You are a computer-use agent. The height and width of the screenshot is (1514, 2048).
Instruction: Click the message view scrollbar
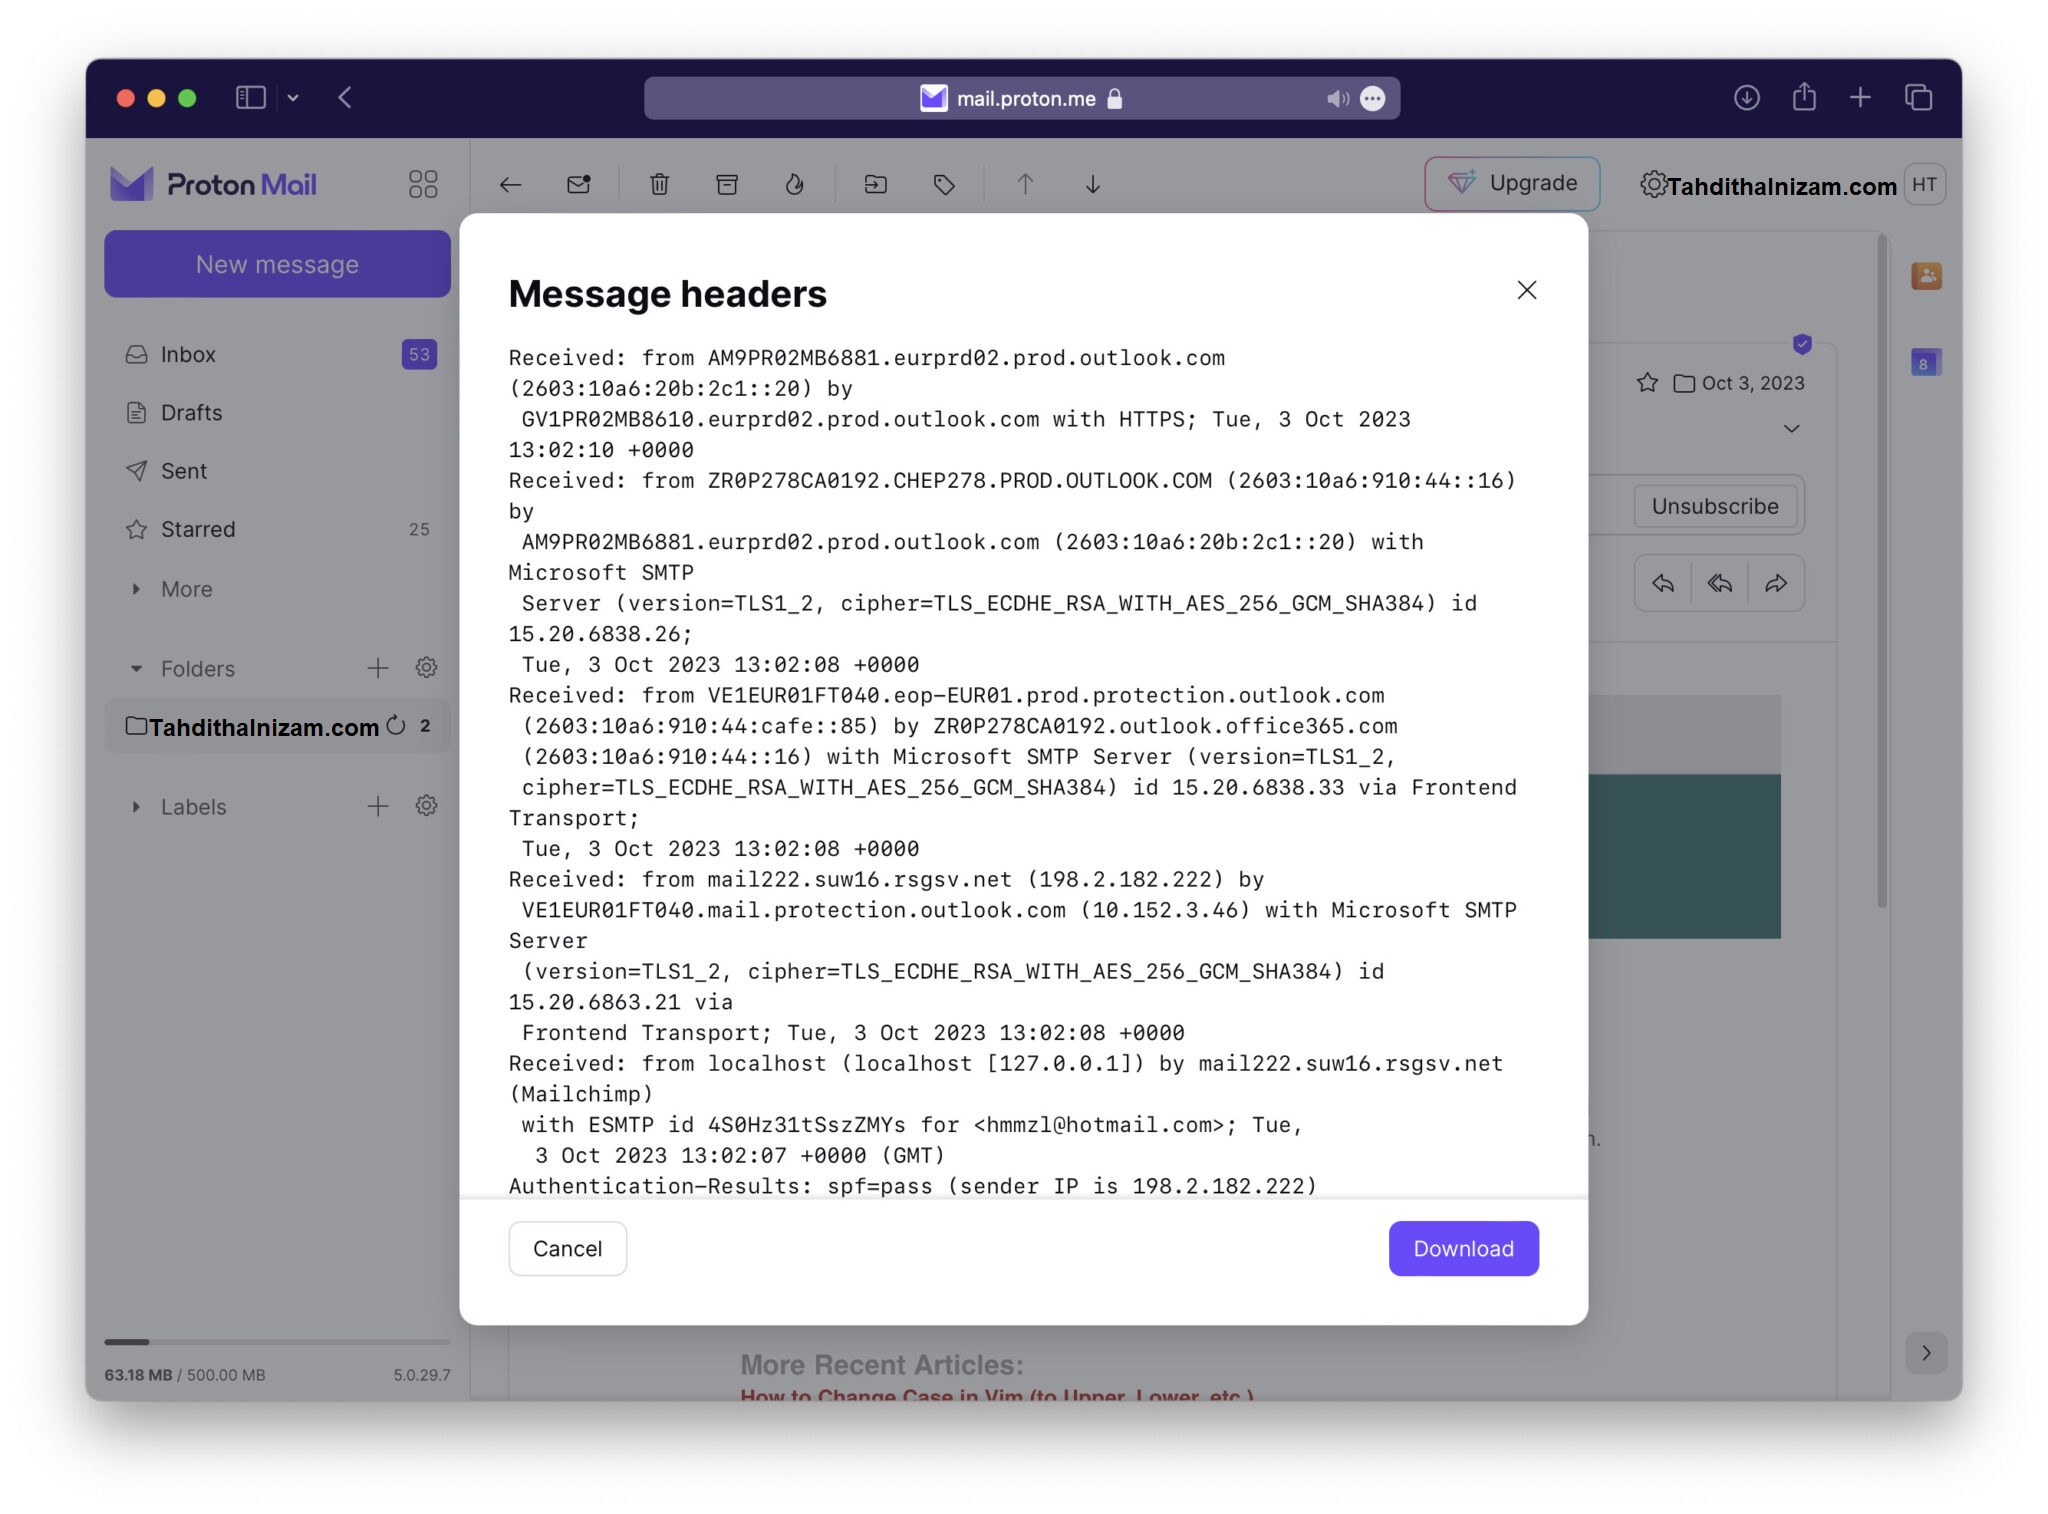coord(1882,572)
